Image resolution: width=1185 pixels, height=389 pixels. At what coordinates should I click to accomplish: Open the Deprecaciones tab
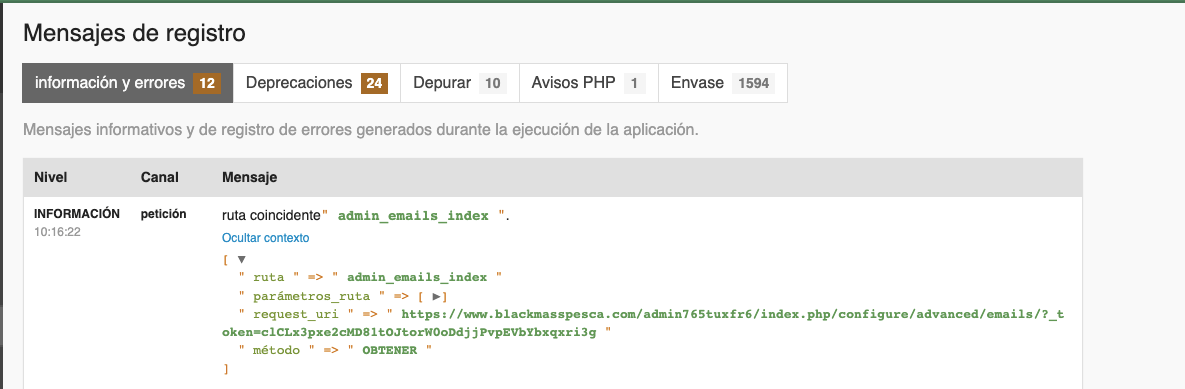pyautogui.click(x=317, y=83)
